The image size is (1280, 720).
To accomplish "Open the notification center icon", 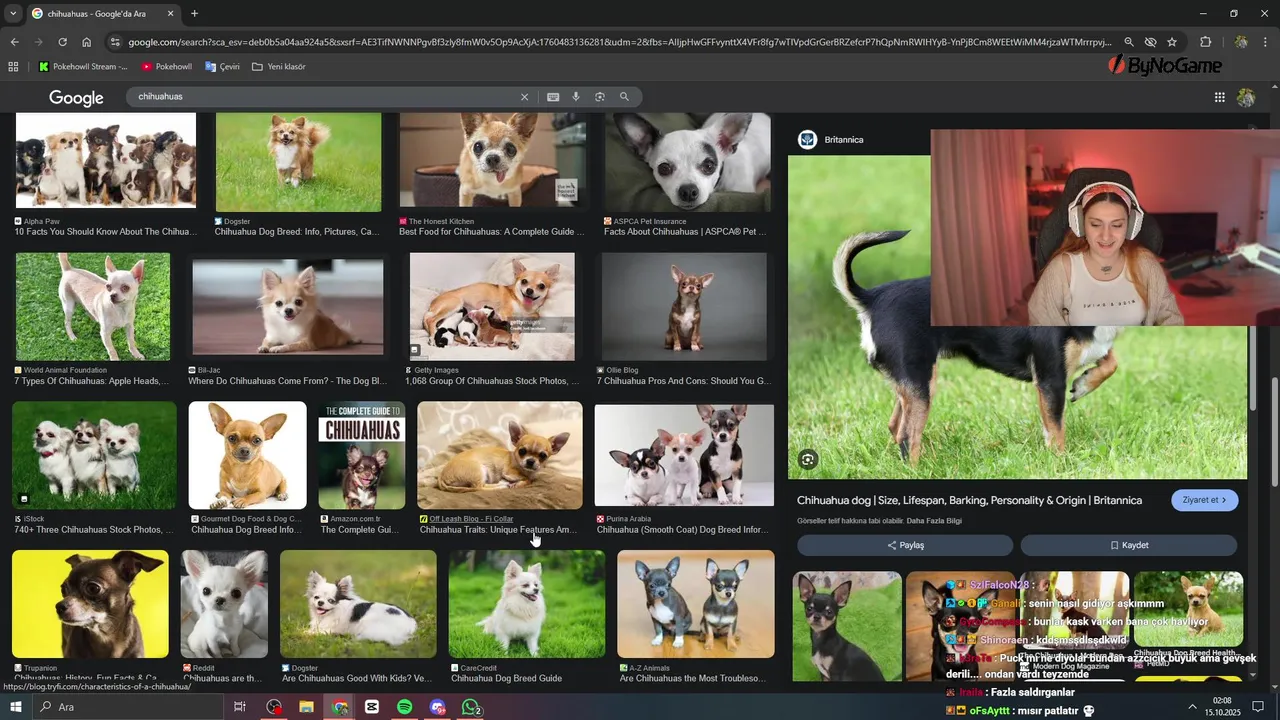I will click(x=1258, y=707).
